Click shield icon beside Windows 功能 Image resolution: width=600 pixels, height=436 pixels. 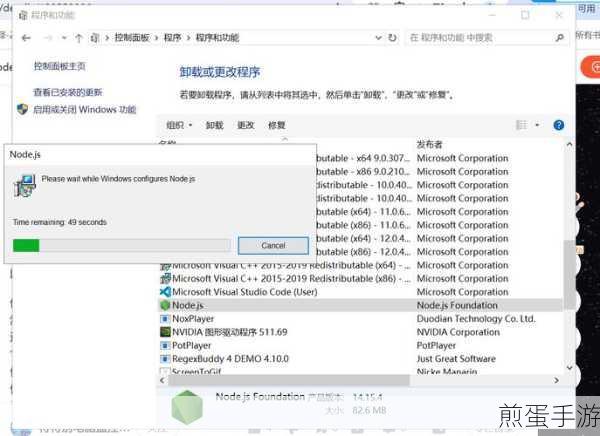point(23,109)
